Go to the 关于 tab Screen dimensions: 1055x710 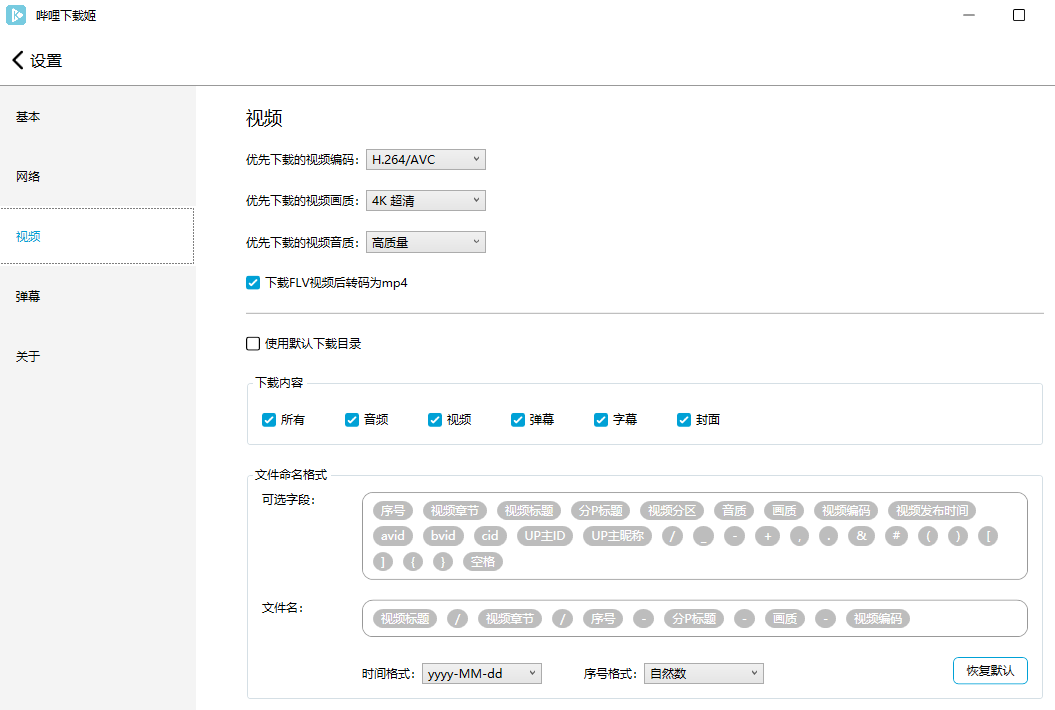pyautogui.click(x=28, y=357)
